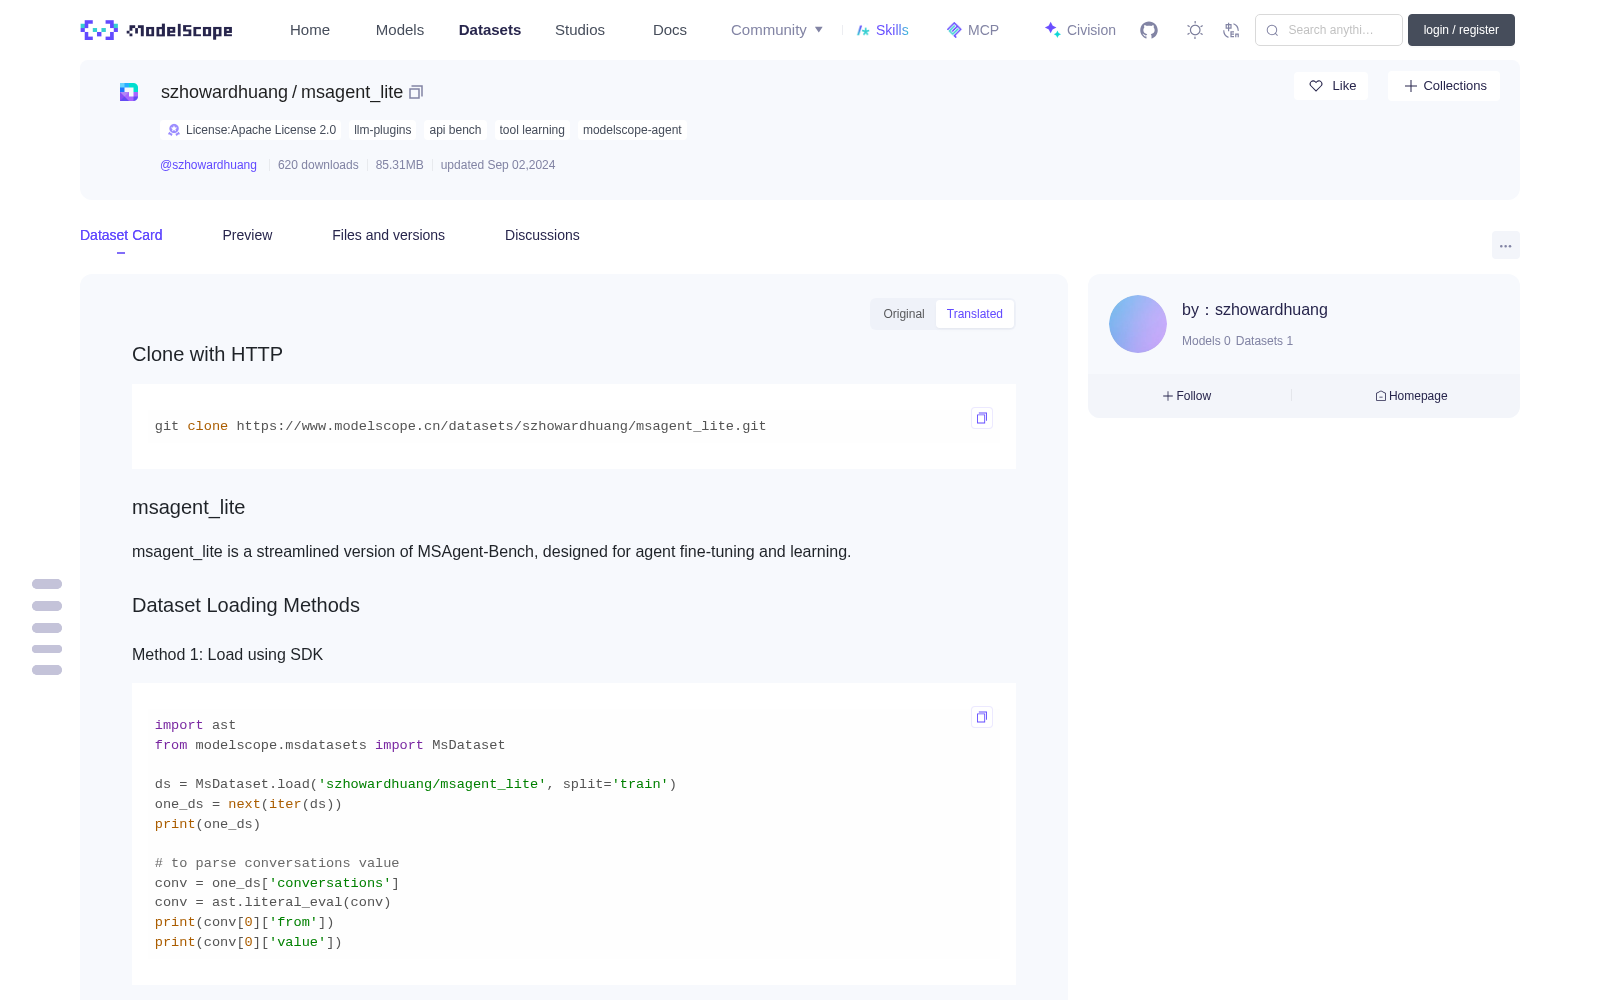Open the MCP section
This screenshot has width=1600, height=1000.
(973, 30)
